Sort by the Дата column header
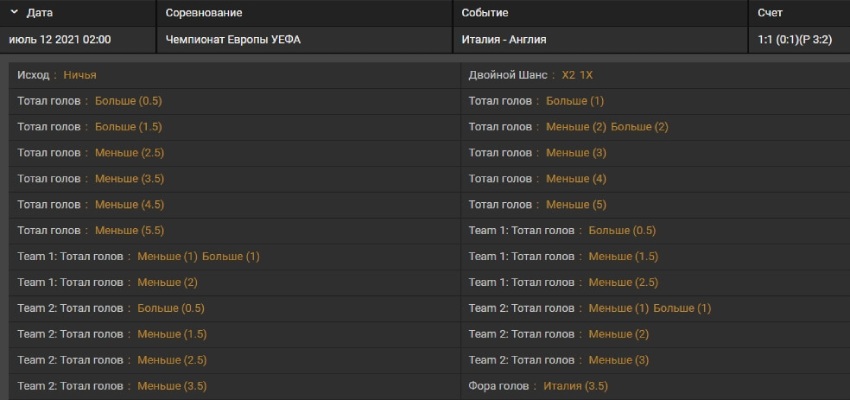850x400 pixels. click(x=40, y=13)
